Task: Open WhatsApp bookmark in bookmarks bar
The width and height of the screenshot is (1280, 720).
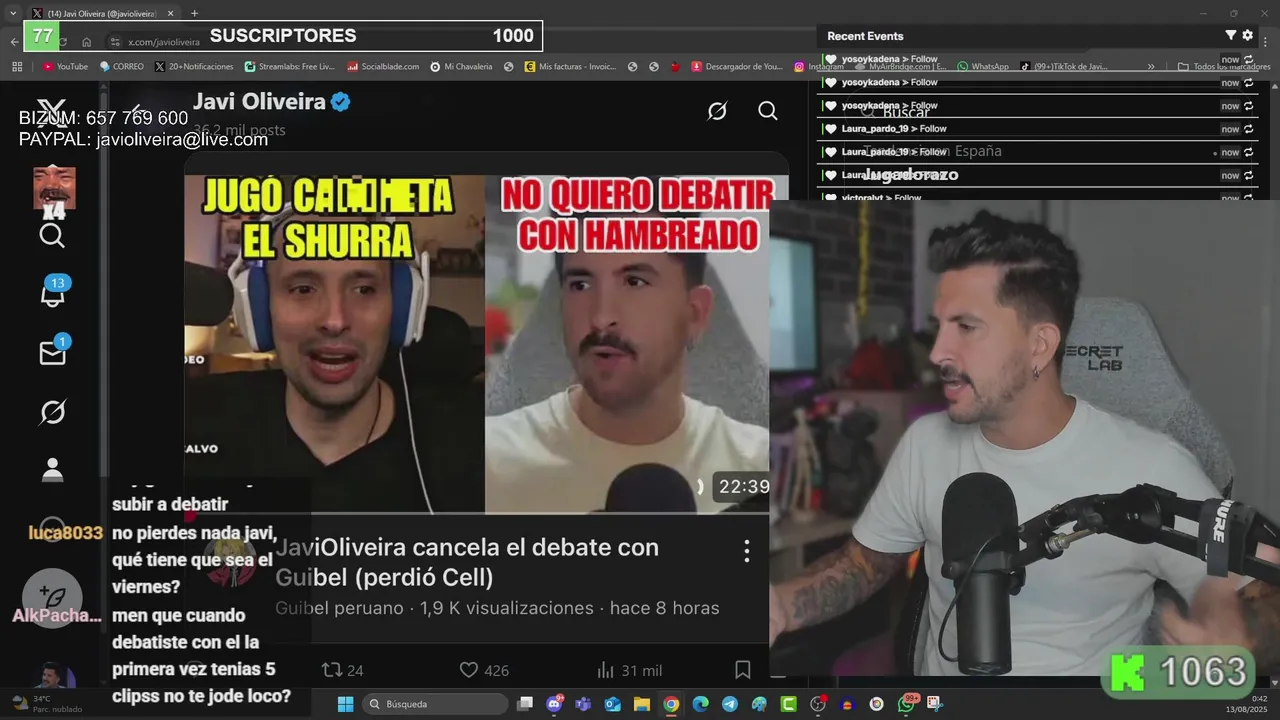Action: [x=983, y=67]
